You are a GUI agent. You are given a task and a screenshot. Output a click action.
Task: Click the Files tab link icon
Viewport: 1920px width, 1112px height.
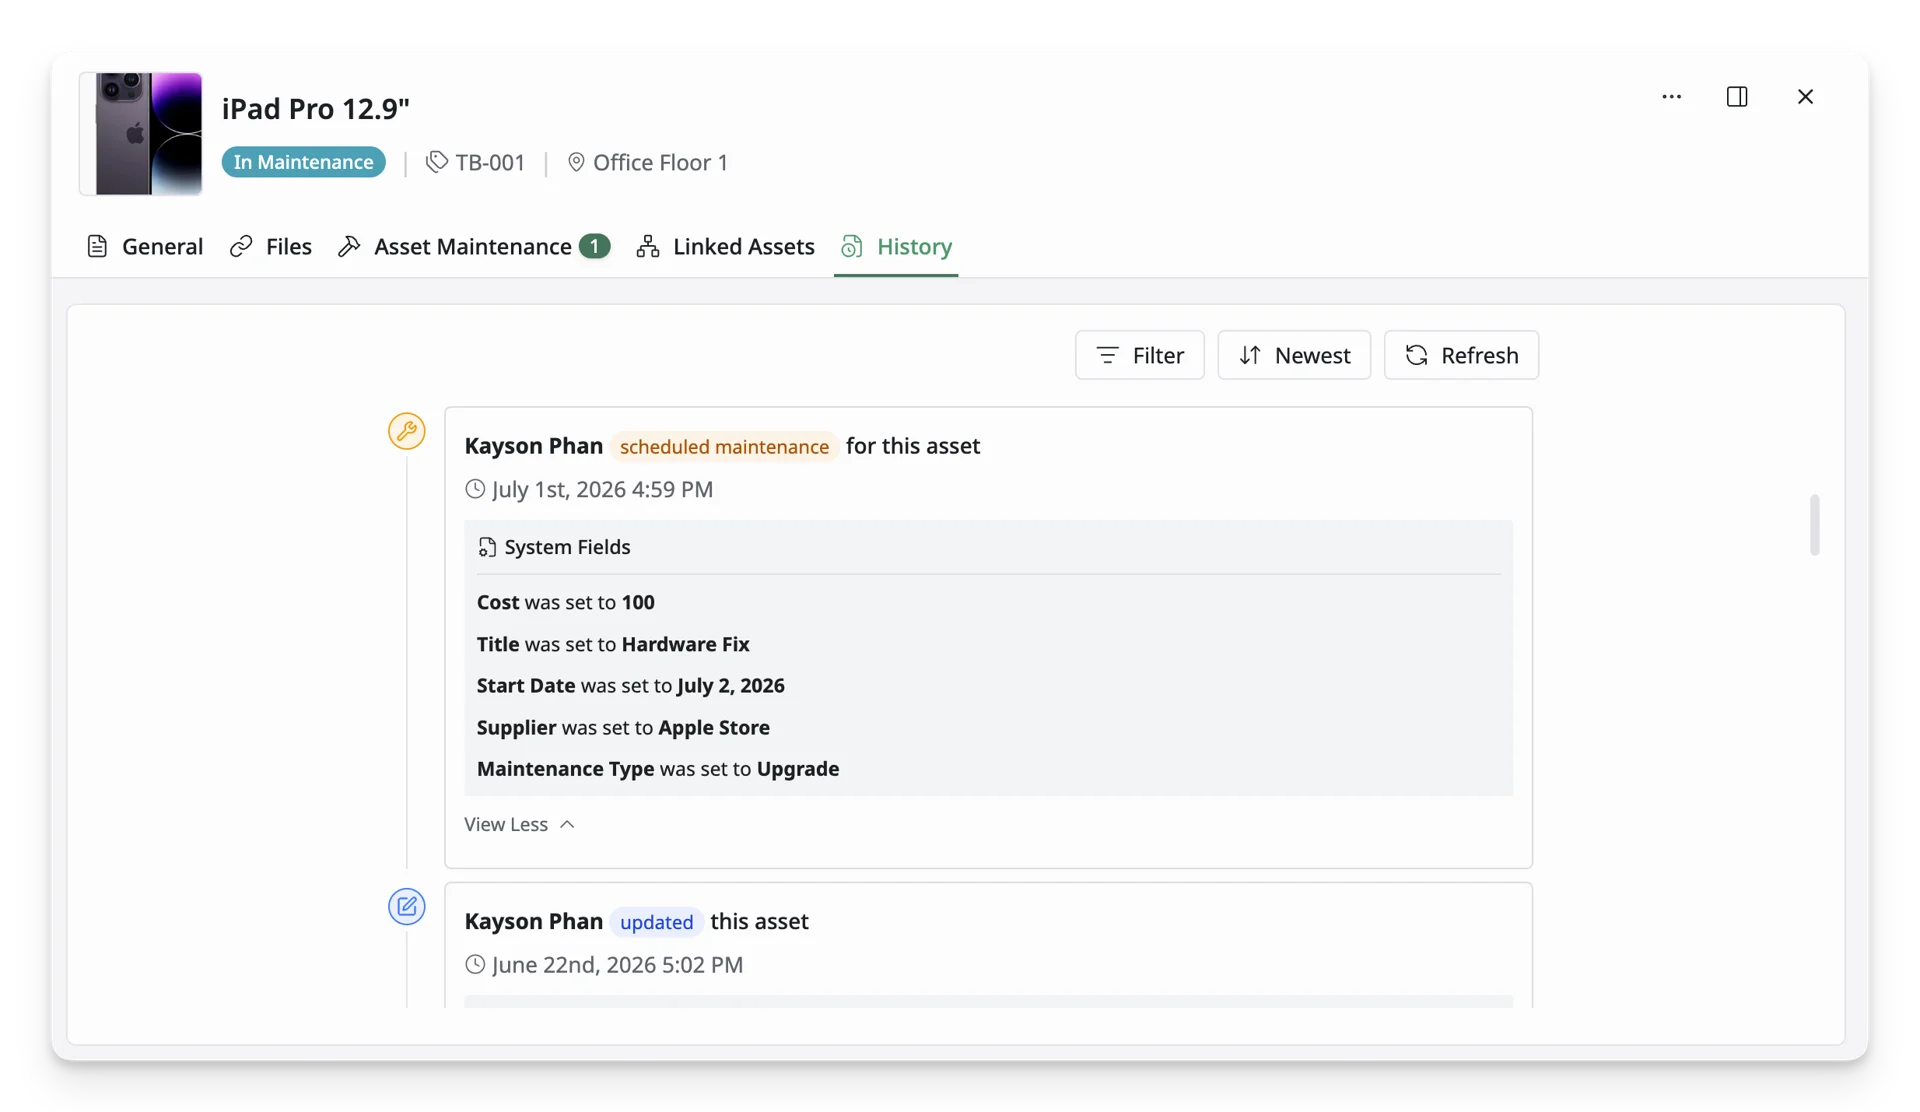[x=241, y=246]
